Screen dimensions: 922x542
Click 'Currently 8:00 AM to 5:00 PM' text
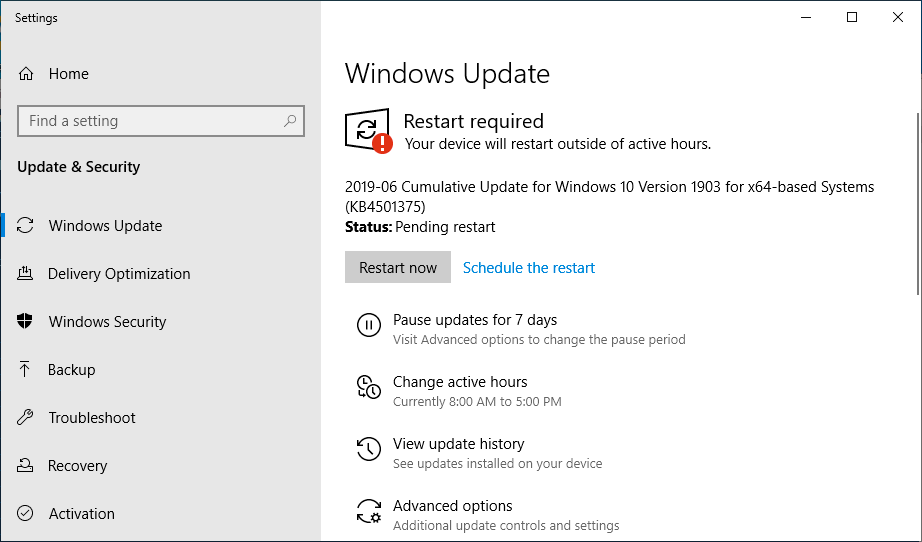point(477,402)
